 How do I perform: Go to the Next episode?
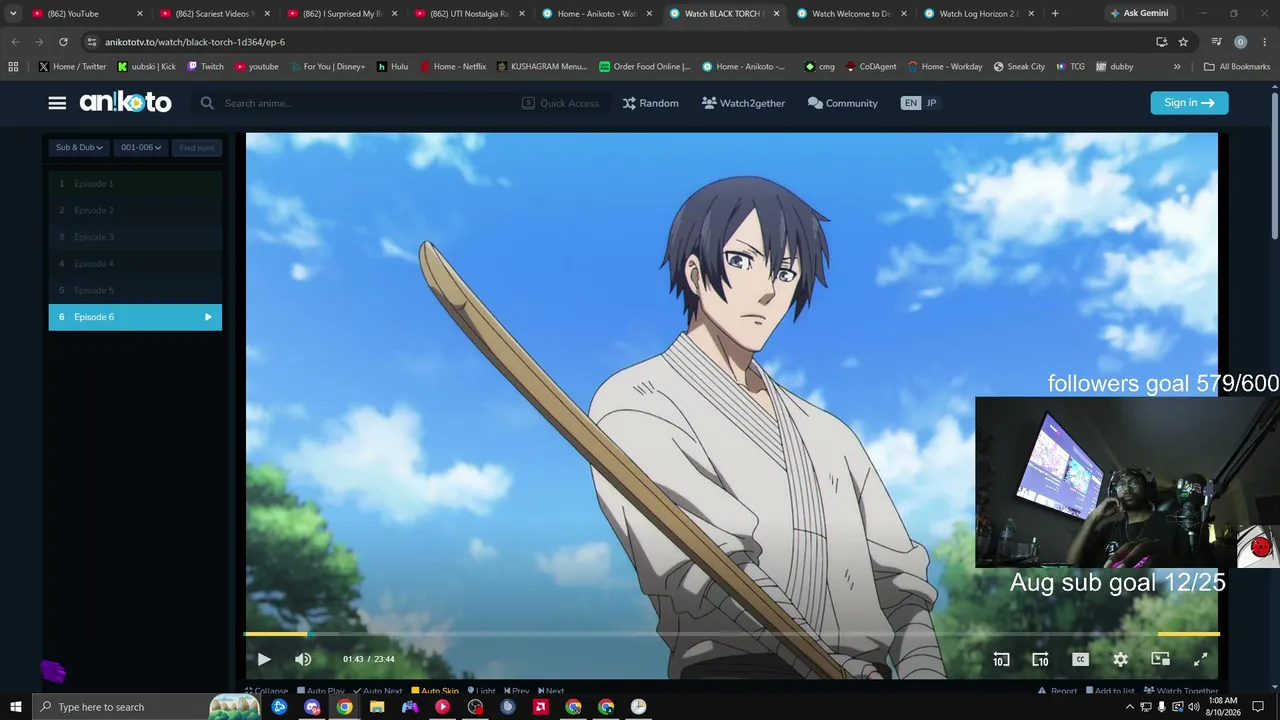pos(551,691)
